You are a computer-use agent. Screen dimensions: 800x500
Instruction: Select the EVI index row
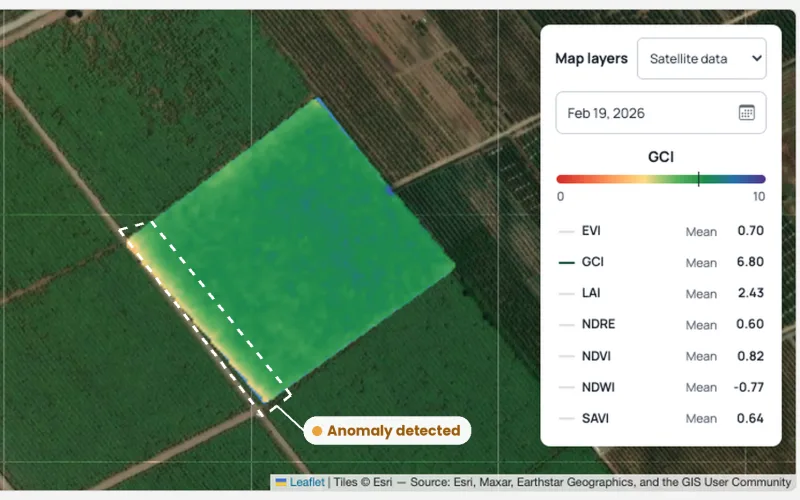(661, 231)
